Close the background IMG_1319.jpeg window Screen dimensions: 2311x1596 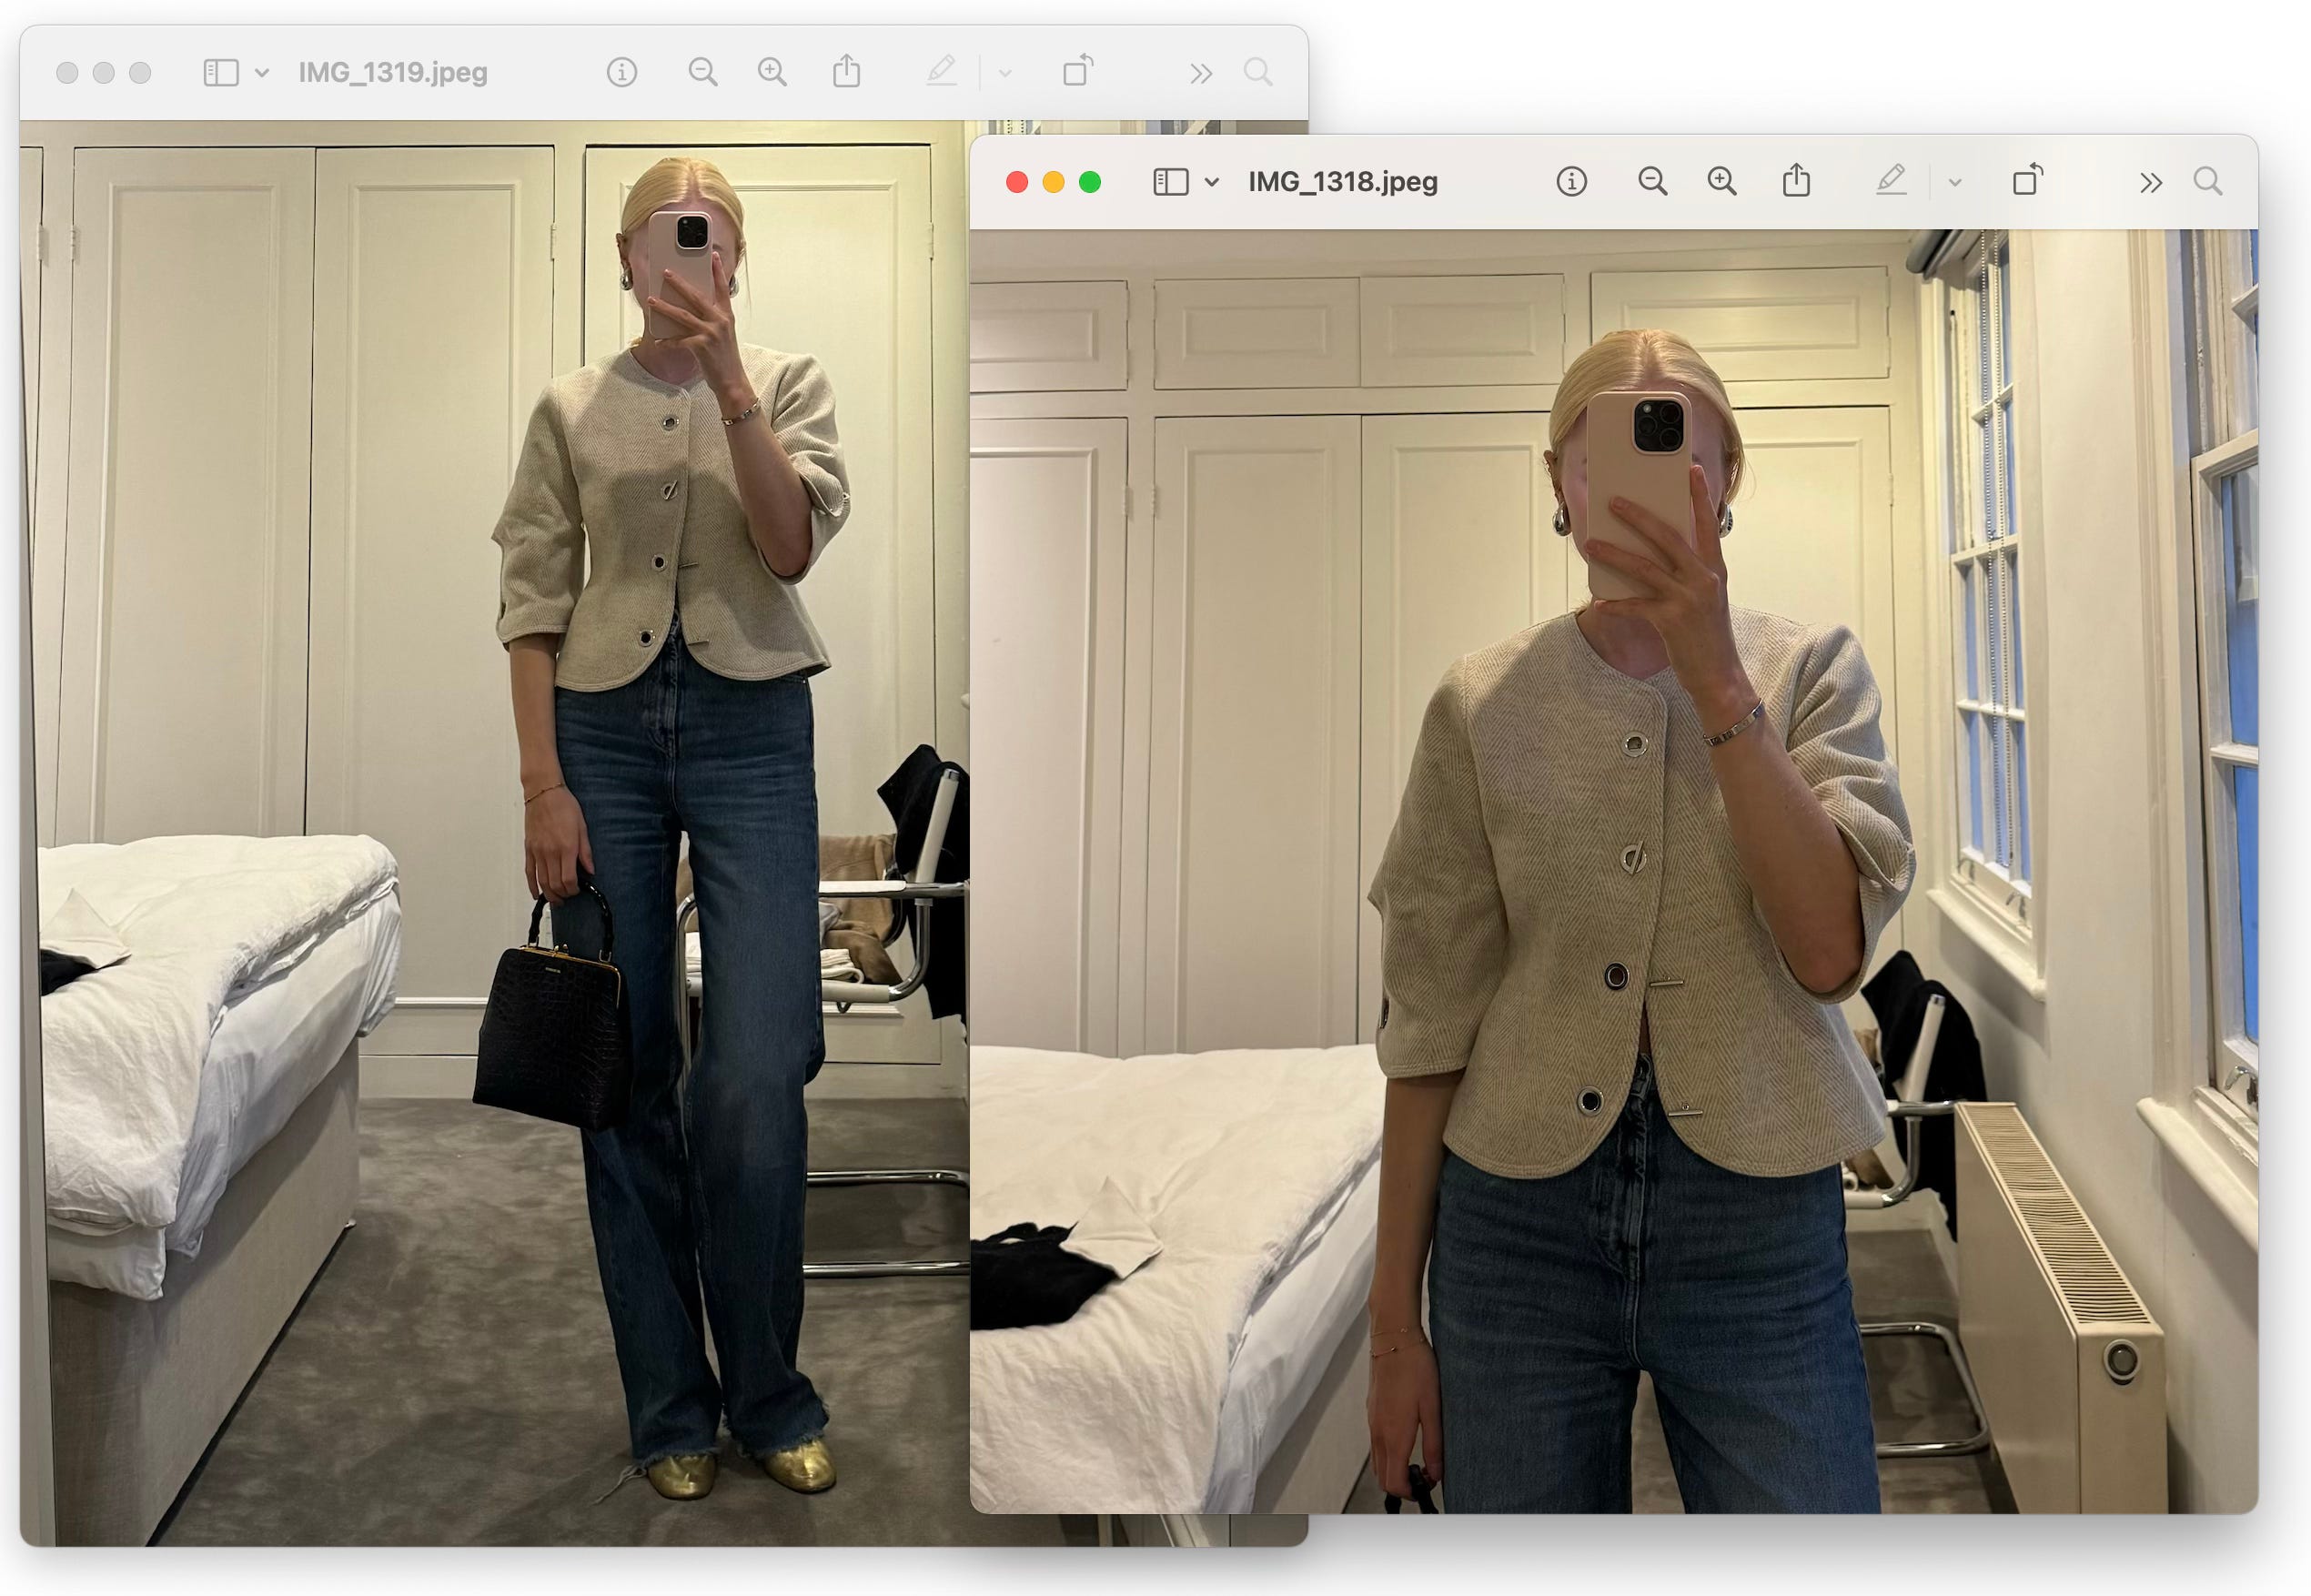click(67, 73)
